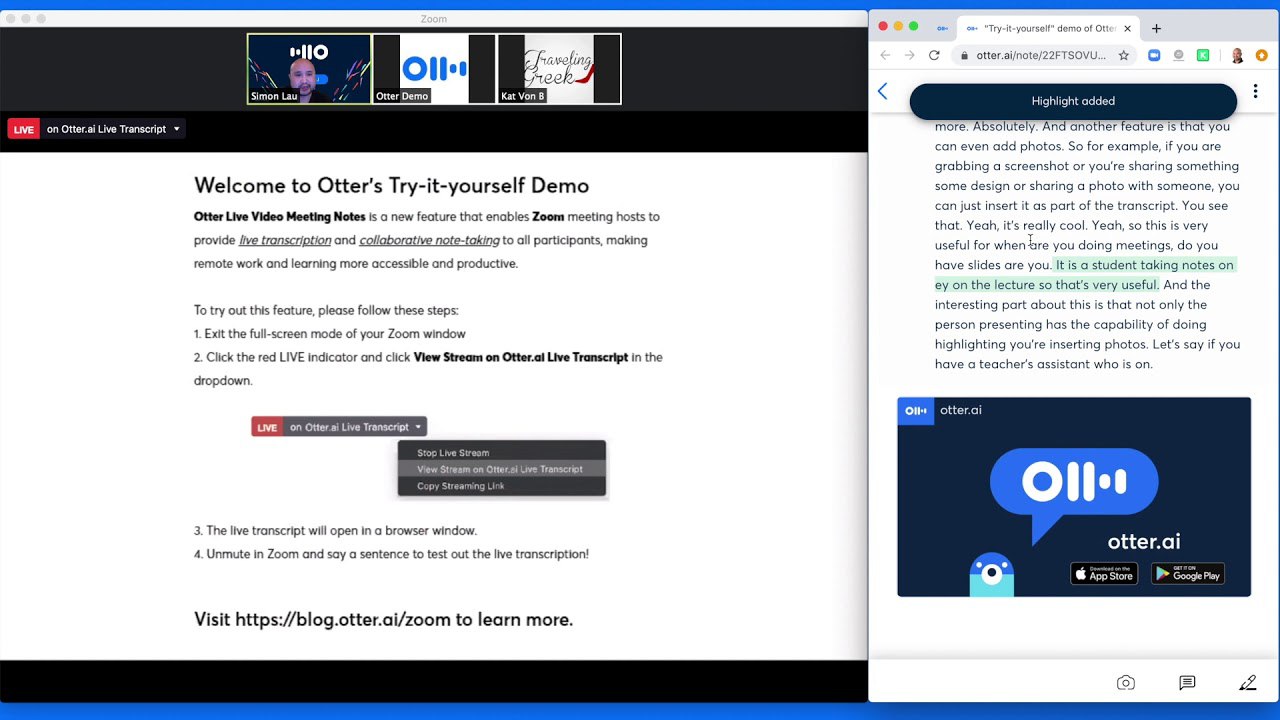Select the Kat Von B thumbnail
1280x720 pixels.
click(559, 69)
